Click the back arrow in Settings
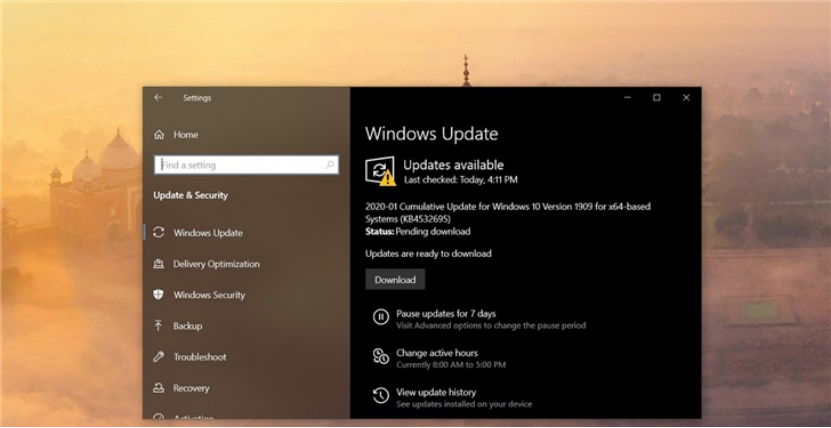 pos(158,98)
